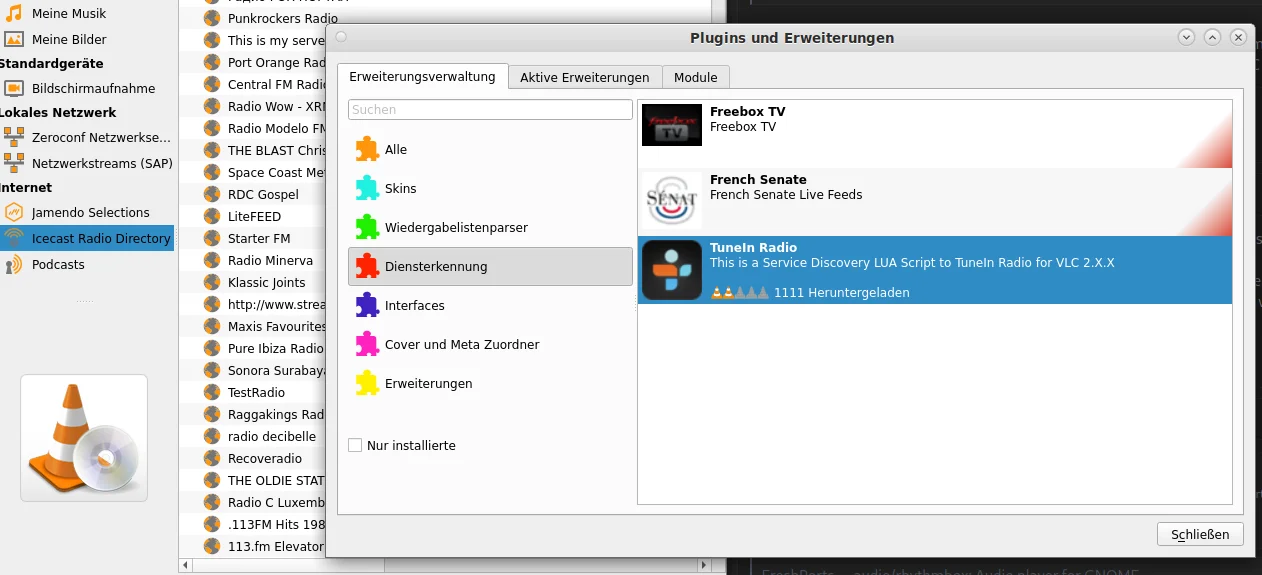This screenshot has height=575, width=1262.
Task: Click the VLC cone album art
Action: point(84,438)
